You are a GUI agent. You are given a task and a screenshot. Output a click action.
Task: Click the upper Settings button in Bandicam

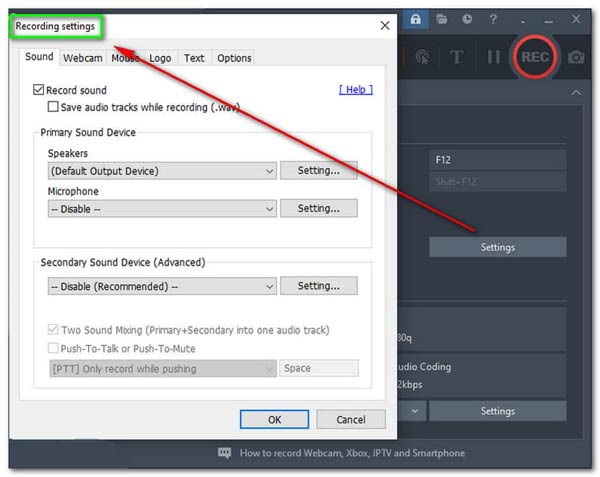click(498, 247)
